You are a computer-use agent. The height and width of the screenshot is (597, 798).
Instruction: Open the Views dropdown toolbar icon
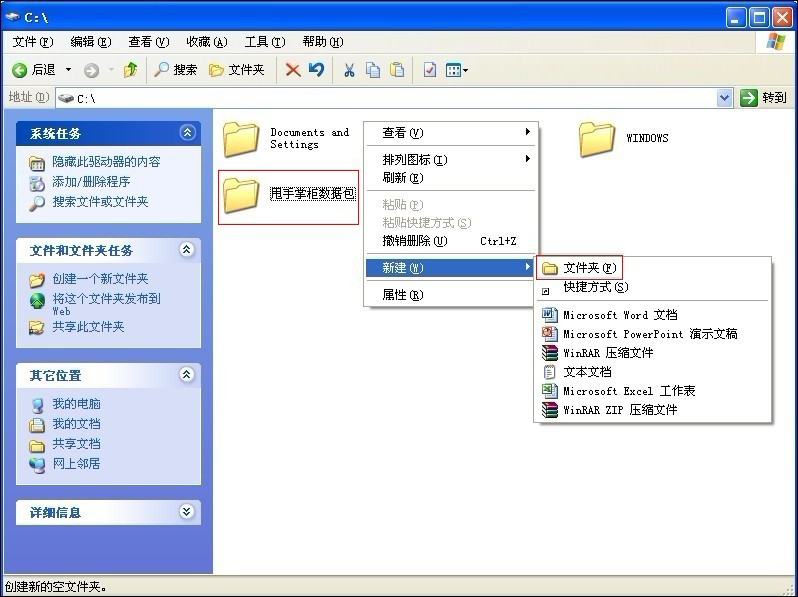pyautogui.click(x=457, y=70)
